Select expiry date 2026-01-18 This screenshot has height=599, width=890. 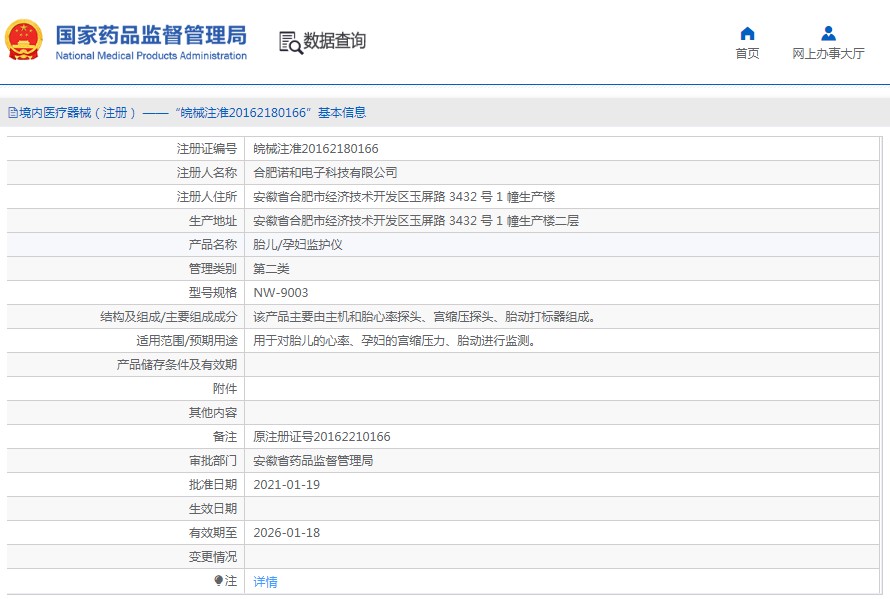coord(286,533)
